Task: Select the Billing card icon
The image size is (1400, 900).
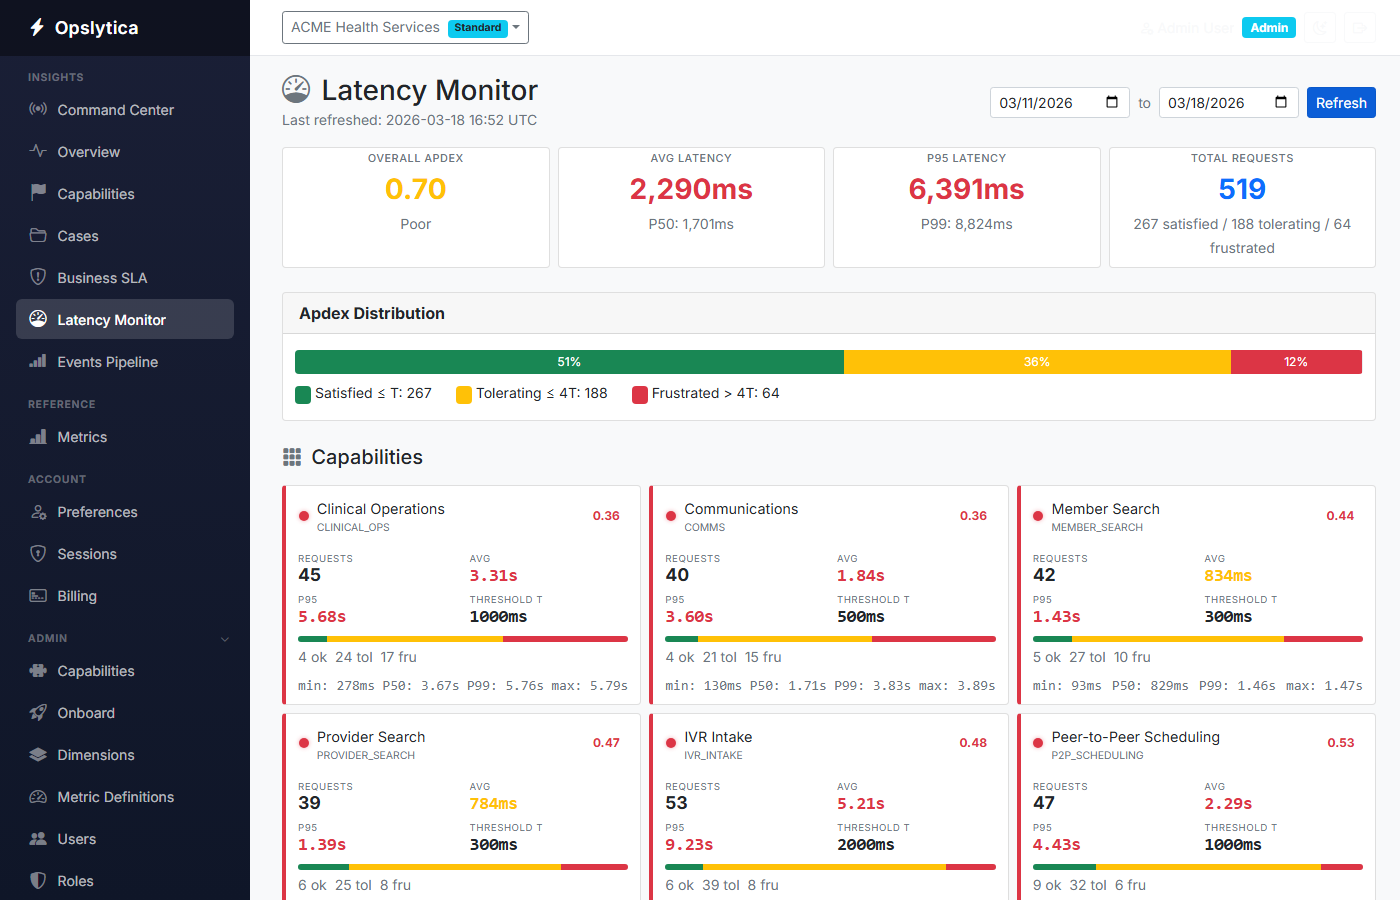Action: coord(37,595)
